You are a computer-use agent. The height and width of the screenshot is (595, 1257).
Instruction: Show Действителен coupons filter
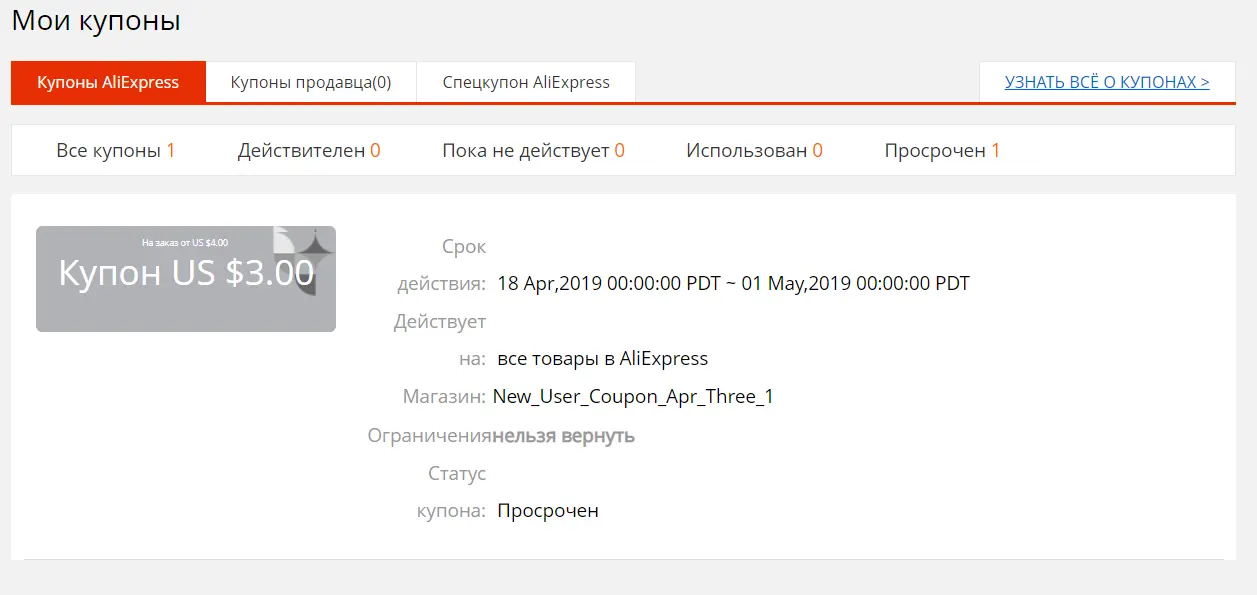click(309, 151)
